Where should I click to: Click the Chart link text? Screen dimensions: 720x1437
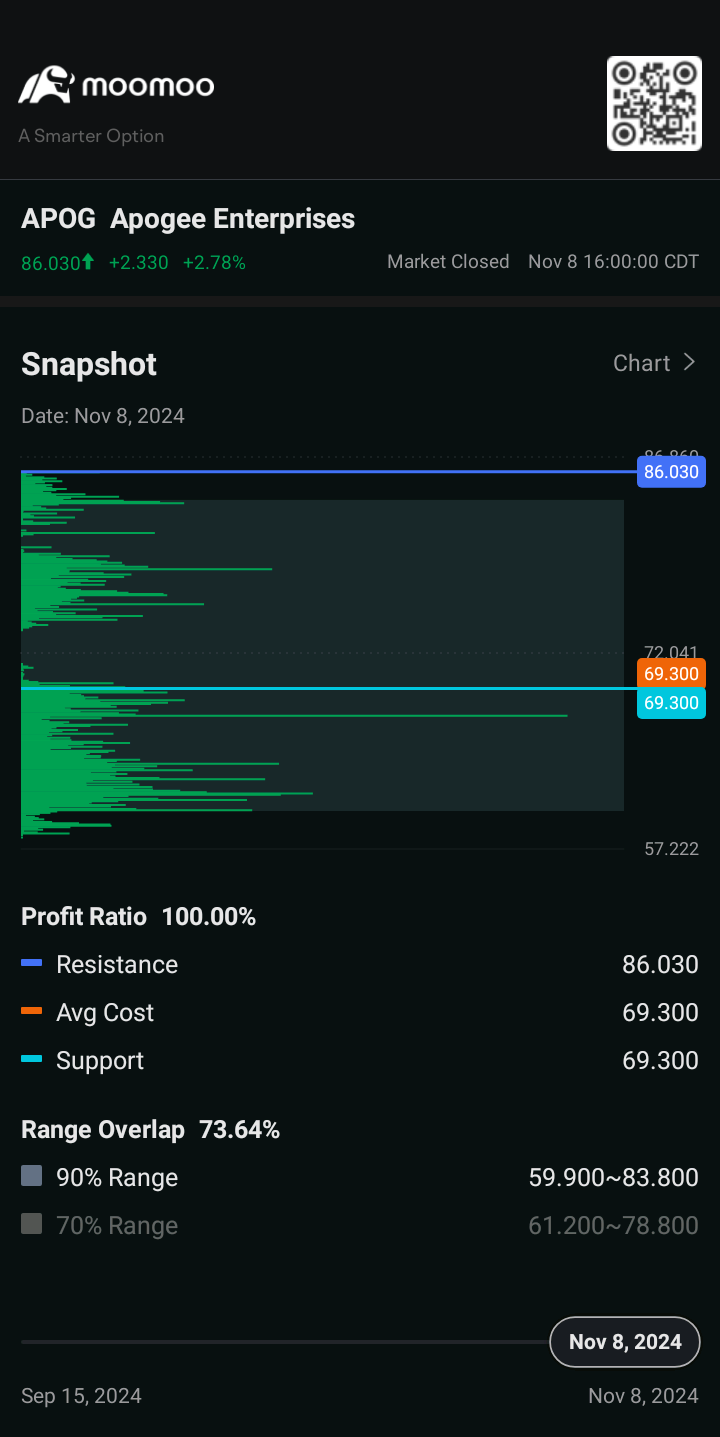(641, 363)
